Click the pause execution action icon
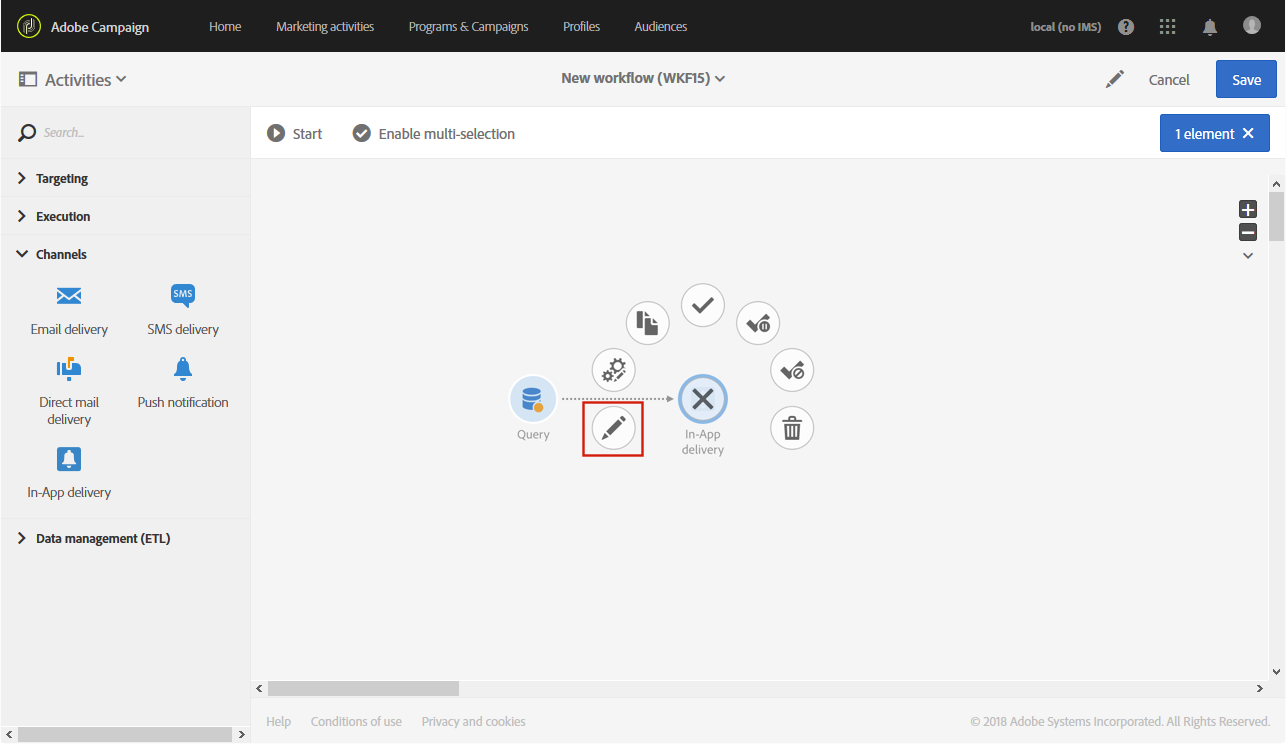This screenshot has width=1286, height=744. (758, 323)
